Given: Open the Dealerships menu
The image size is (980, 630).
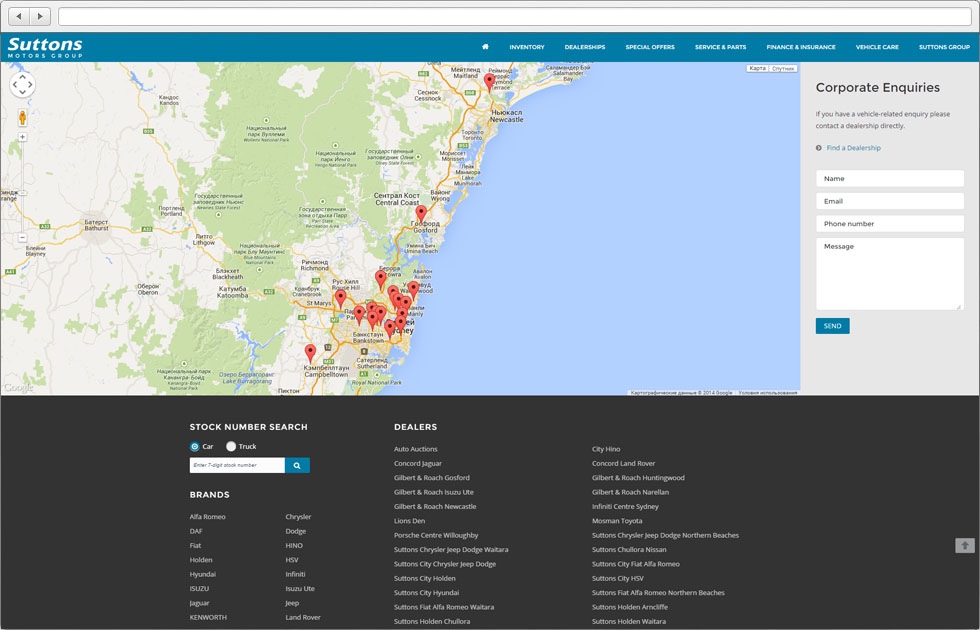Looking at the screenshot, I should coord(584,47).
